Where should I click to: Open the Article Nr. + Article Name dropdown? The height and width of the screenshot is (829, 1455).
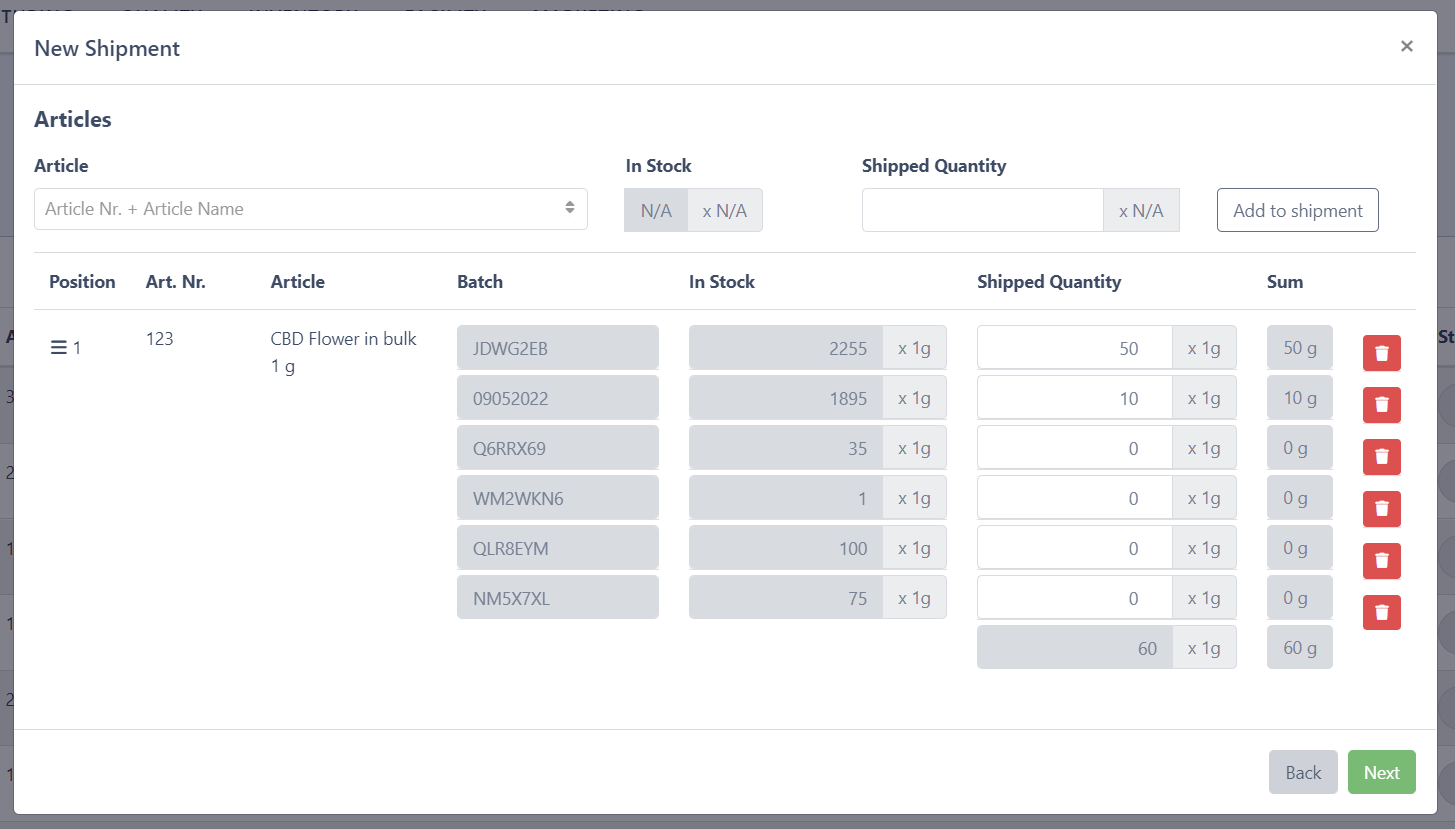[x=310, y=209]
